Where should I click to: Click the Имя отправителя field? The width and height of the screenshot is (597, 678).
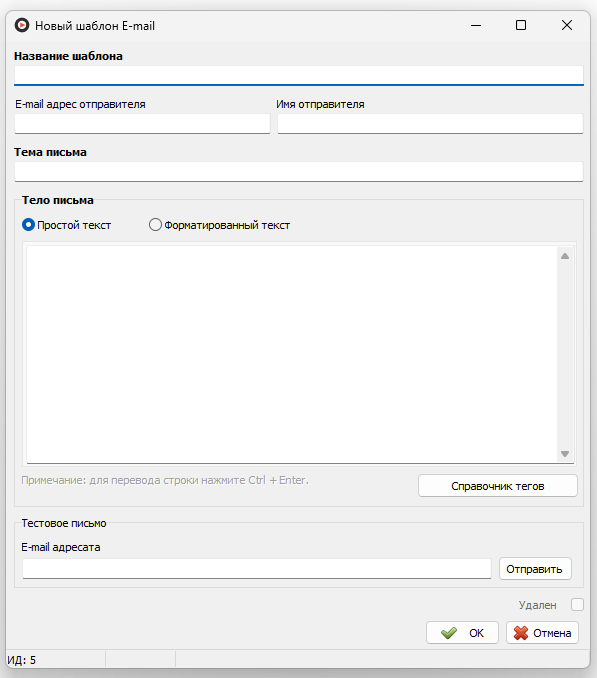point(430,124)
